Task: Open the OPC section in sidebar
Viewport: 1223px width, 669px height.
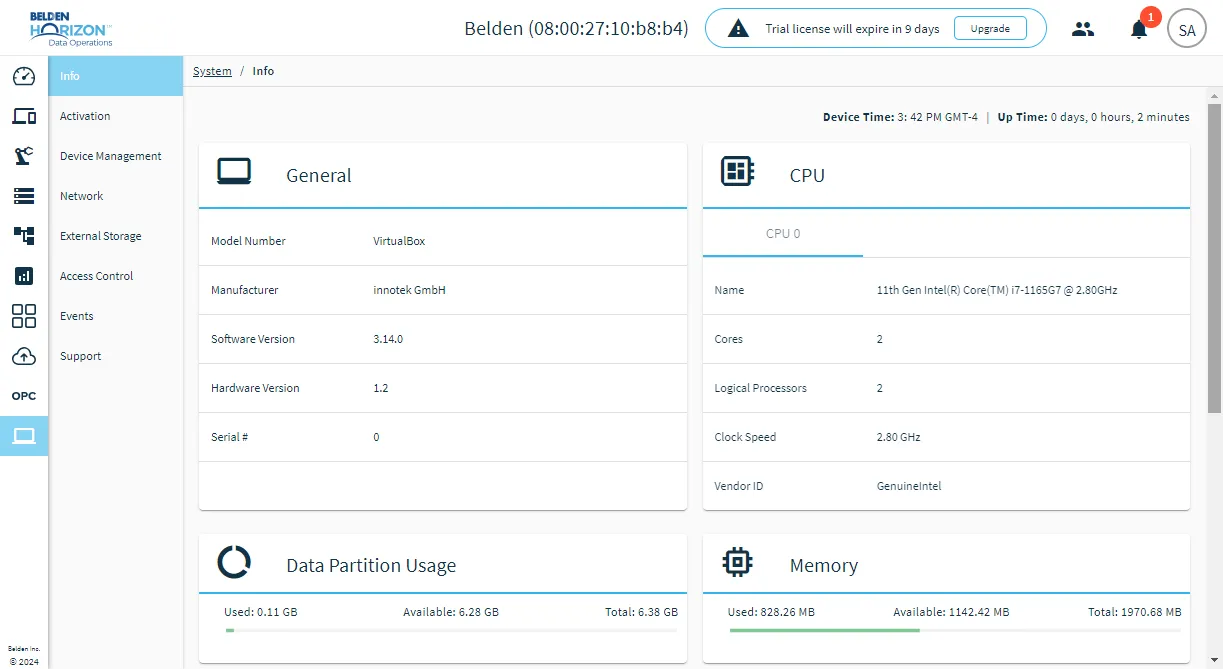Action: coord(24,396)
